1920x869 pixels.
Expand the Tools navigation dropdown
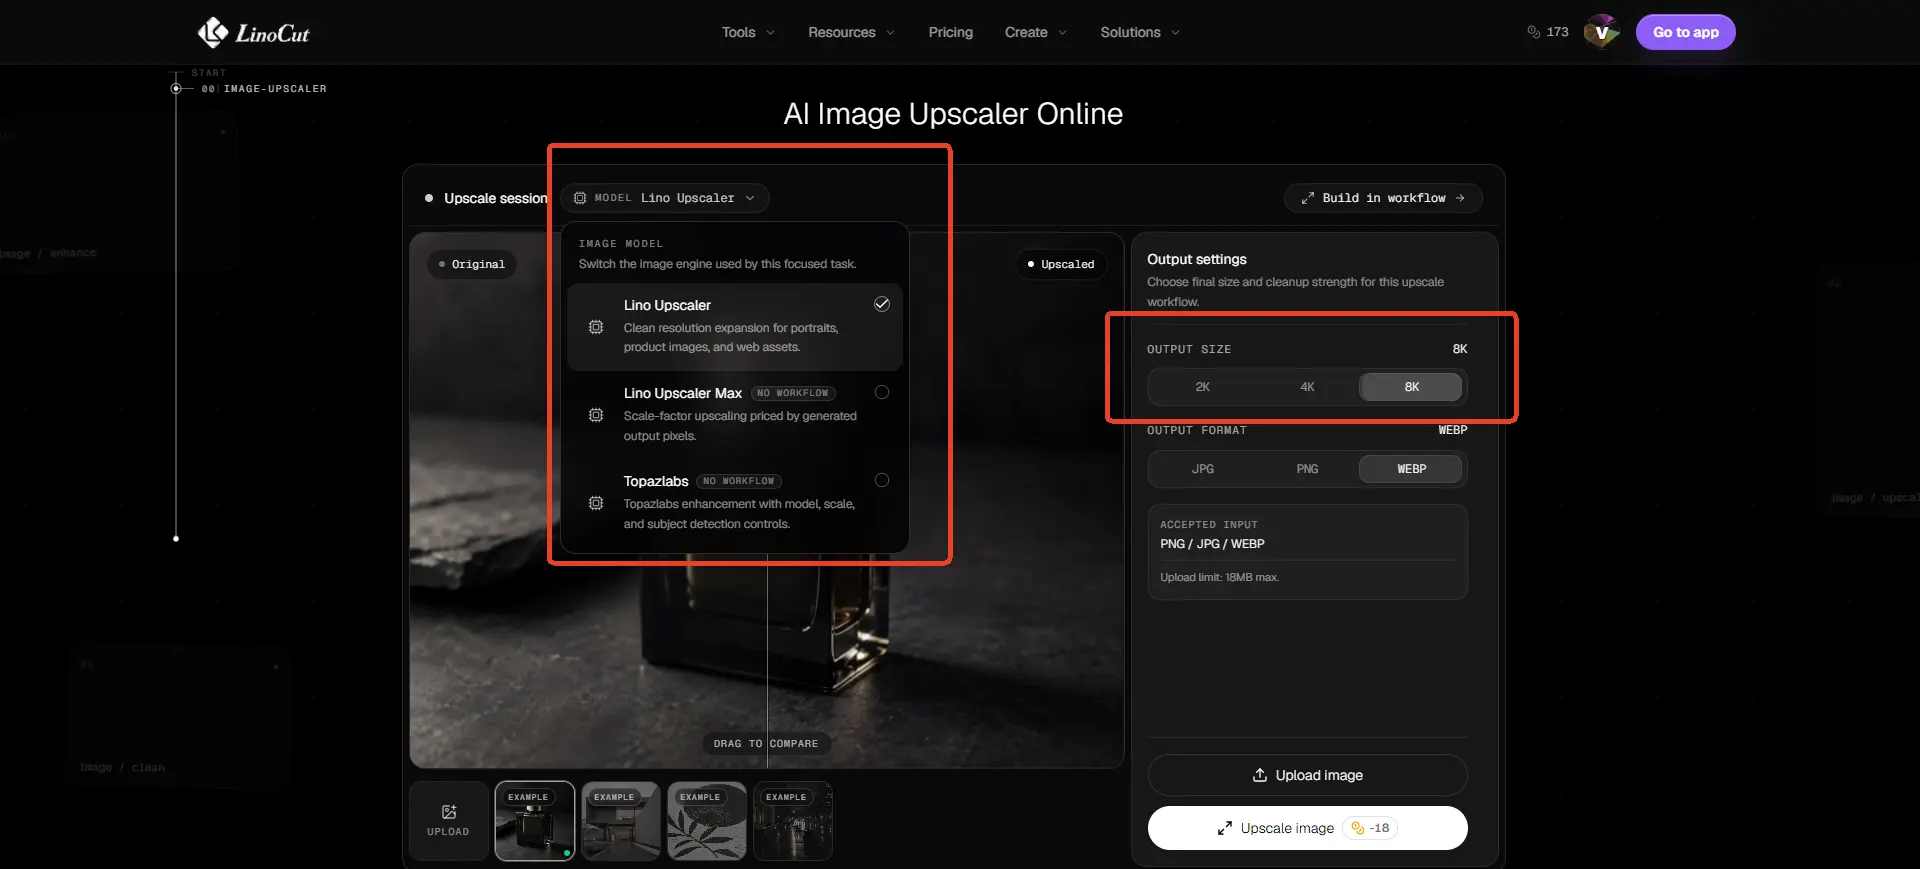click(x=748, y=32)
